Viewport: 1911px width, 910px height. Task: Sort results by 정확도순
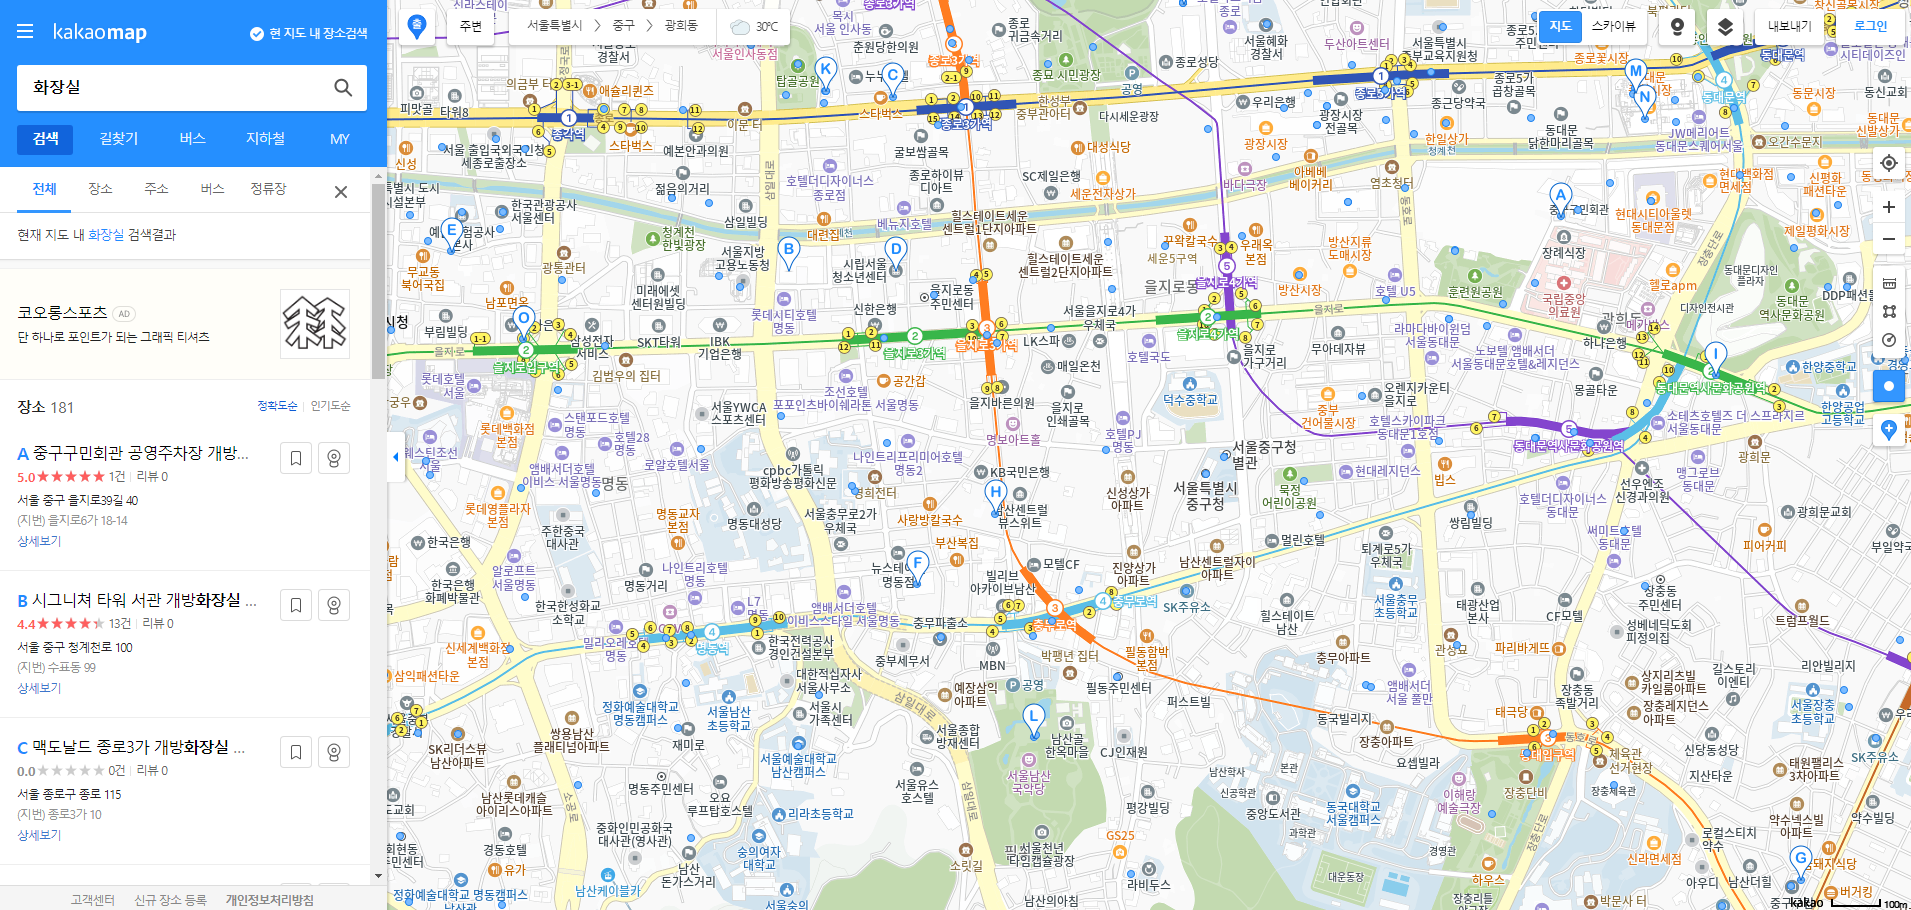click(x=277, y=406)
